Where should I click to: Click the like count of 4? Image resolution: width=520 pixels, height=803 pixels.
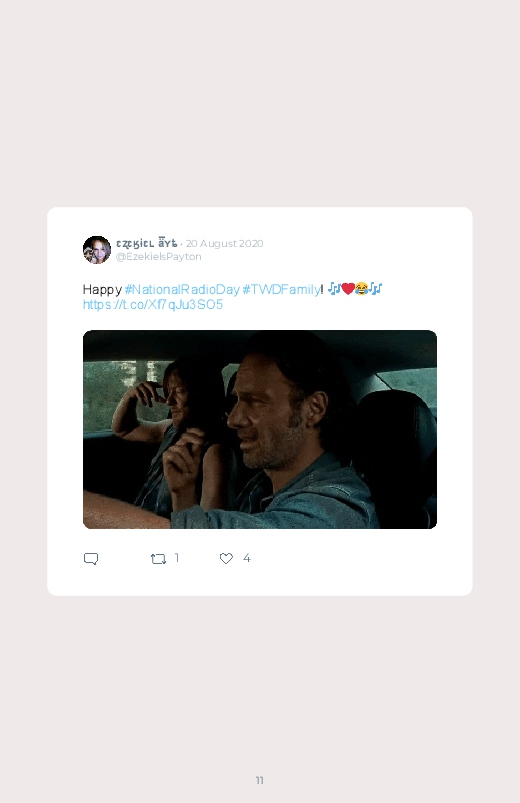[x=246, y=558]
